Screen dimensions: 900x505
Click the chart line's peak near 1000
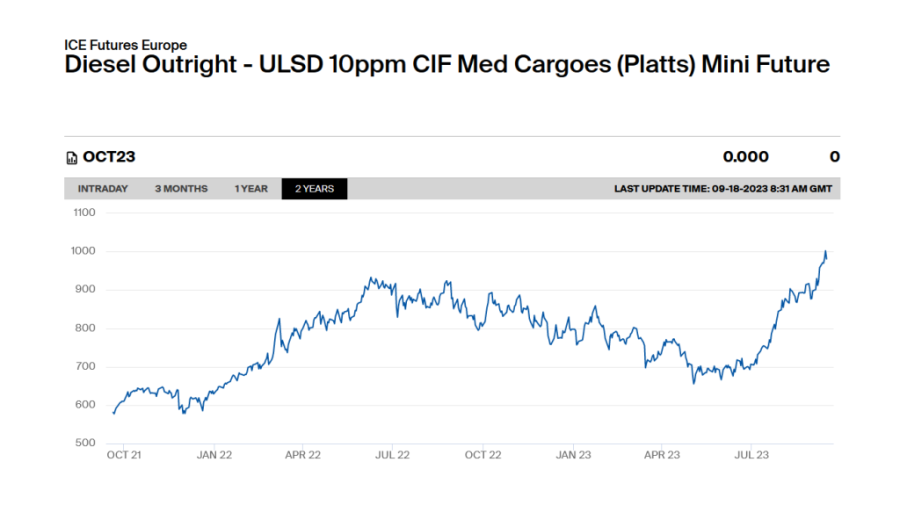(825, 252)
